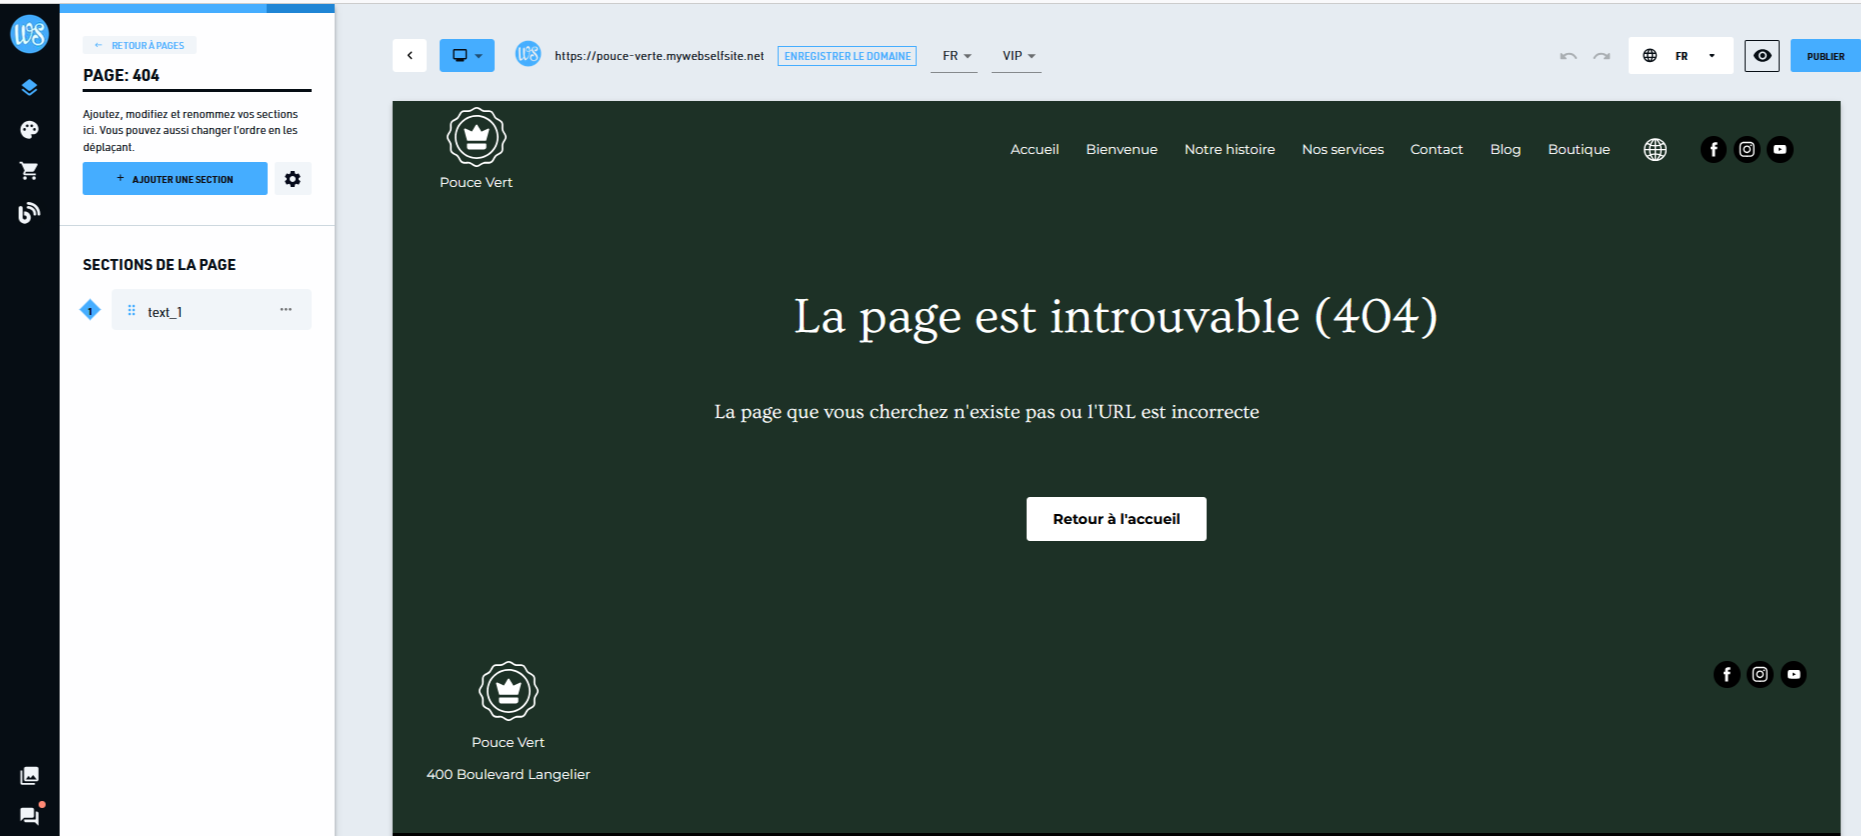The width and height of the screenshot is (1861, 836).
Task: Open the image gallery icon at bottom
Action: [x=29, y=776]
